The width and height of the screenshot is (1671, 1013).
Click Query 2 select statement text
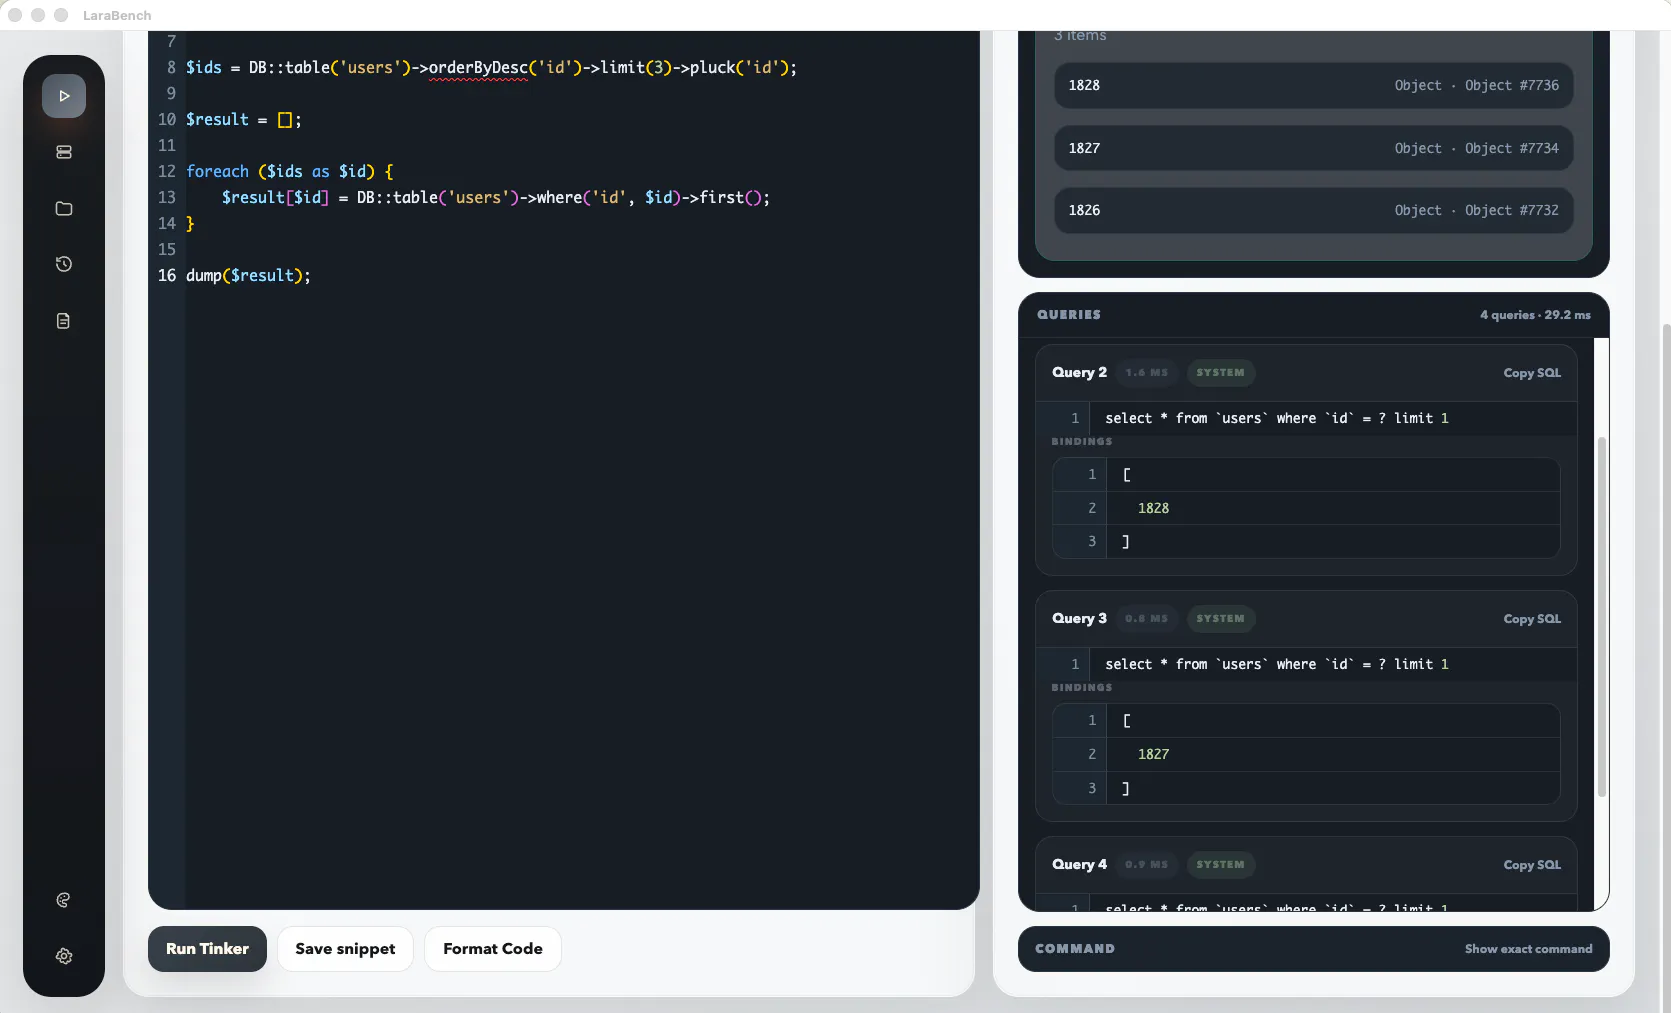[1277, 418]
